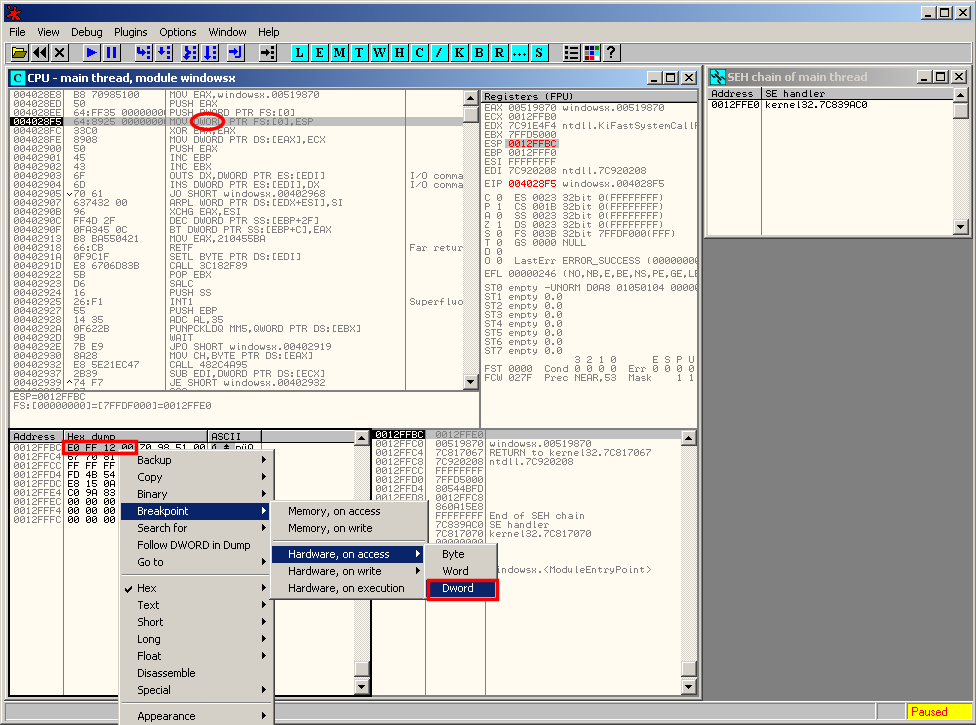Open the Log window with L button
Screen dimensions: 976x725
[300, 52]
